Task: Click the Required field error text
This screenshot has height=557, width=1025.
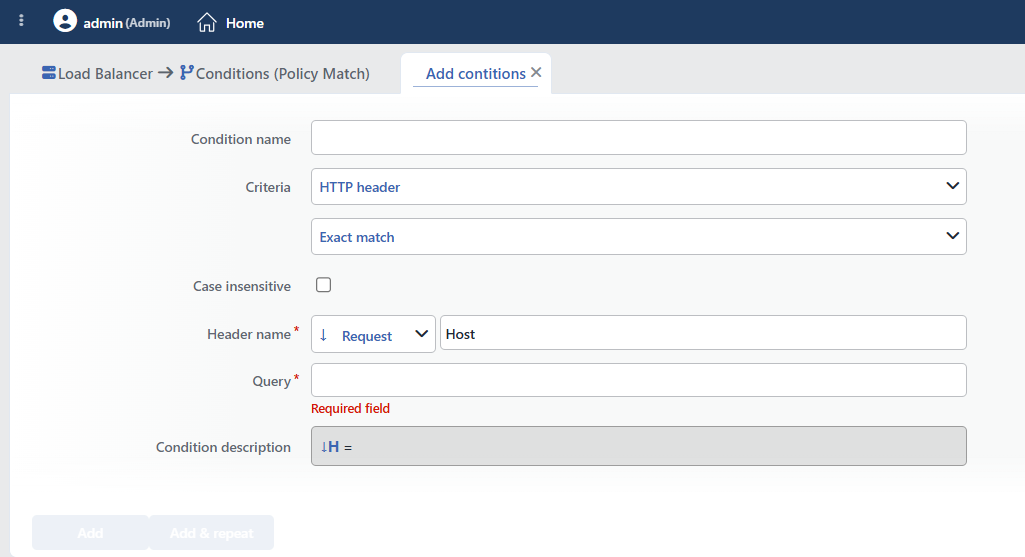Action: 350,408
